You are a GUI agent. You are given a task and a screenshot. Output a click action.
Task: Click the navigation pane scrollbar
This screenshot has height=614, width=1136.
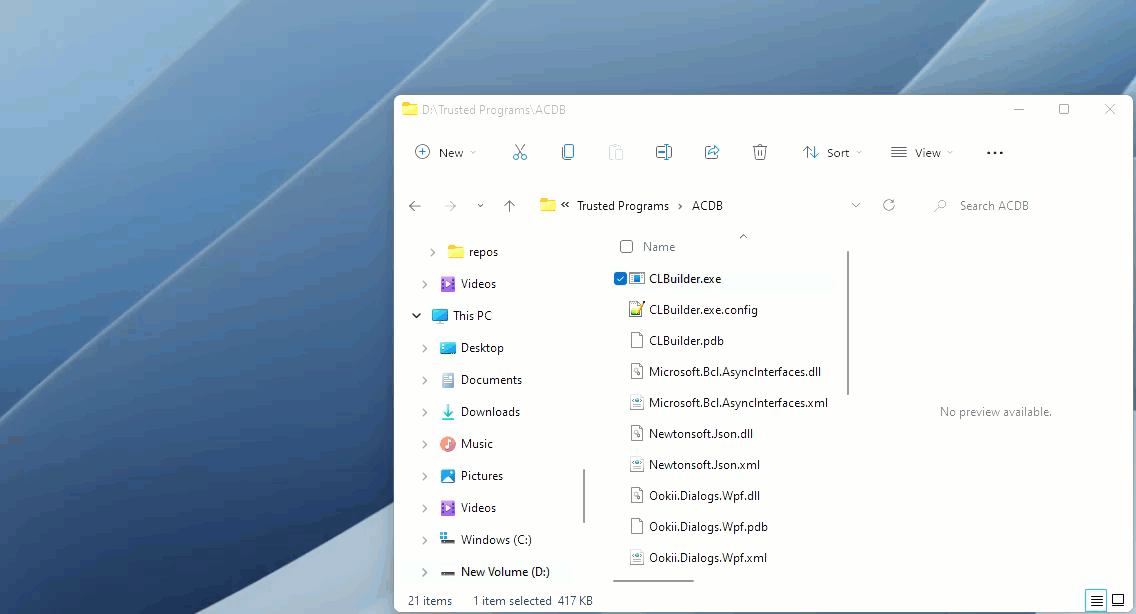tap(583, 496)
